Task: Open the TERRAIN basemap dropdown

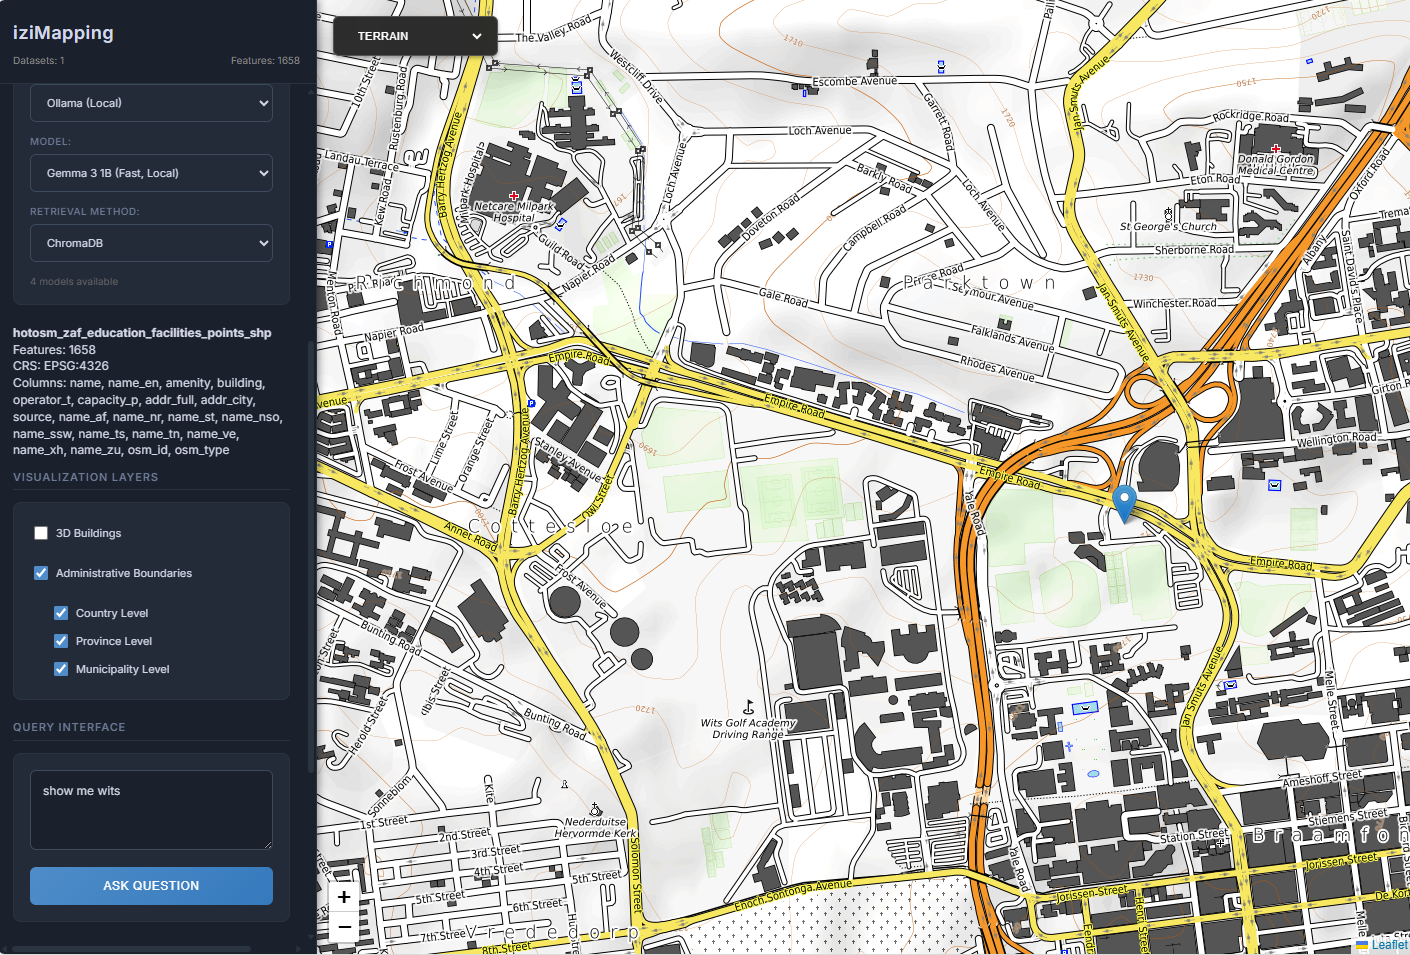Action: [x=415, y=36]
